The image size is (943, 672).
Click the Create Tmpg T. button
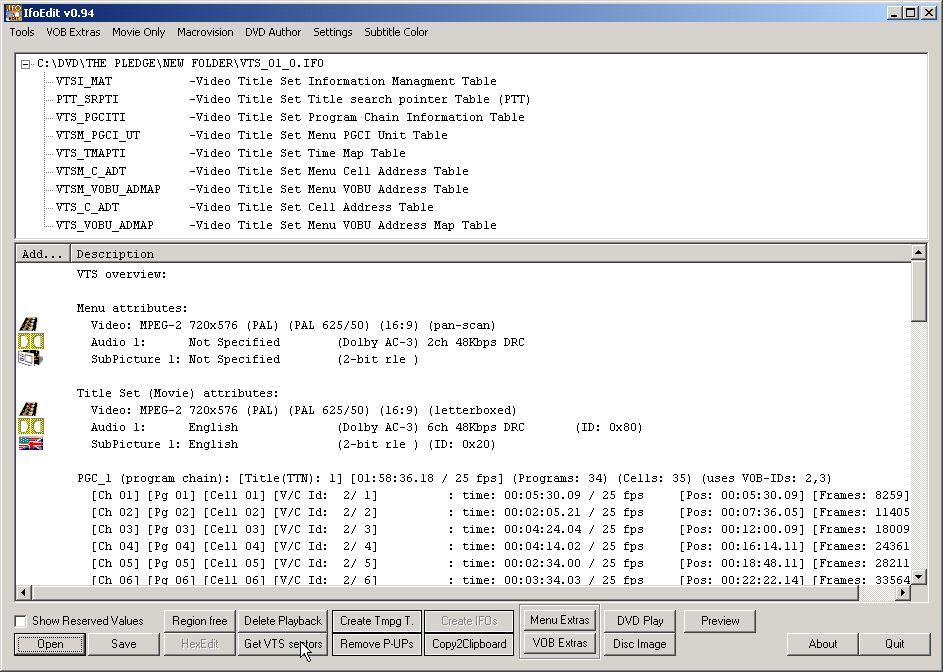pos(376,621)
